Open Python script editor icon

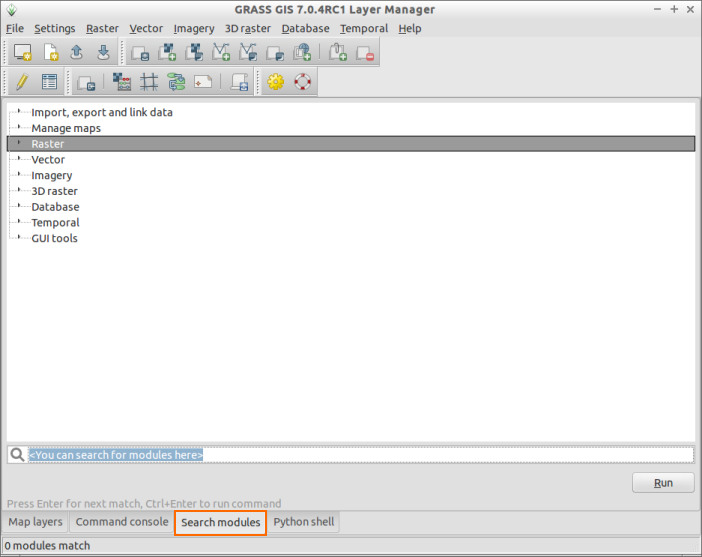coord(240,82)
